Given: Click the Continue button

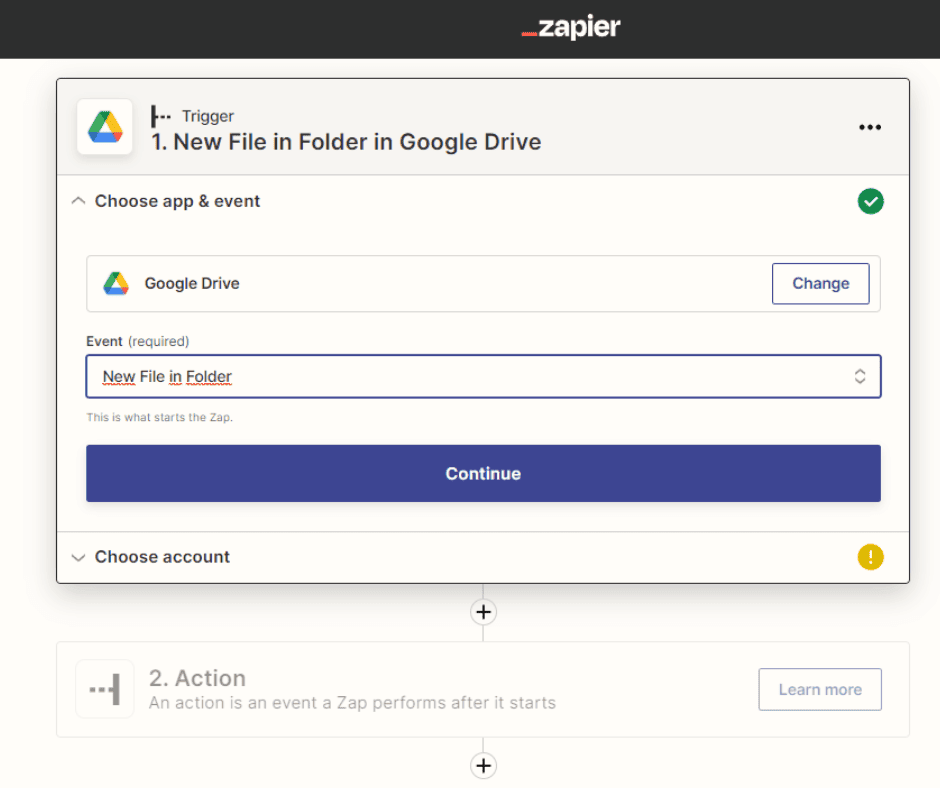Looking at the screenshot, I should click(483, 473).
